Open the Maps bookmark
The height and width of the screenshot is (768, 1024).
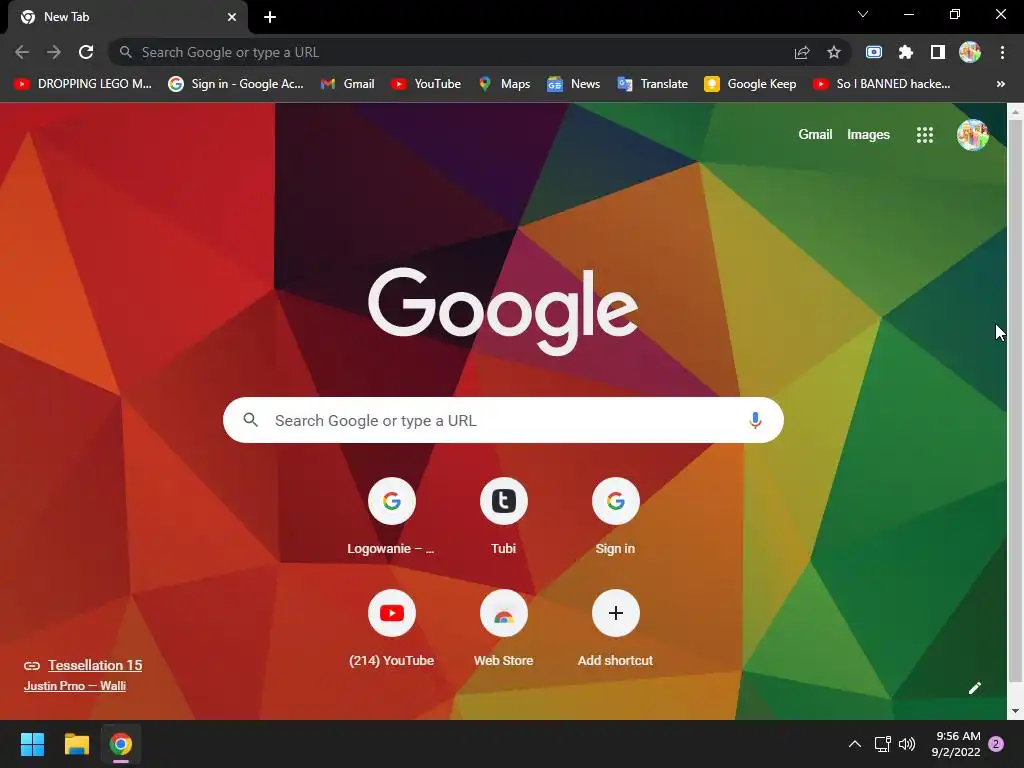click(x=504, y=84)
